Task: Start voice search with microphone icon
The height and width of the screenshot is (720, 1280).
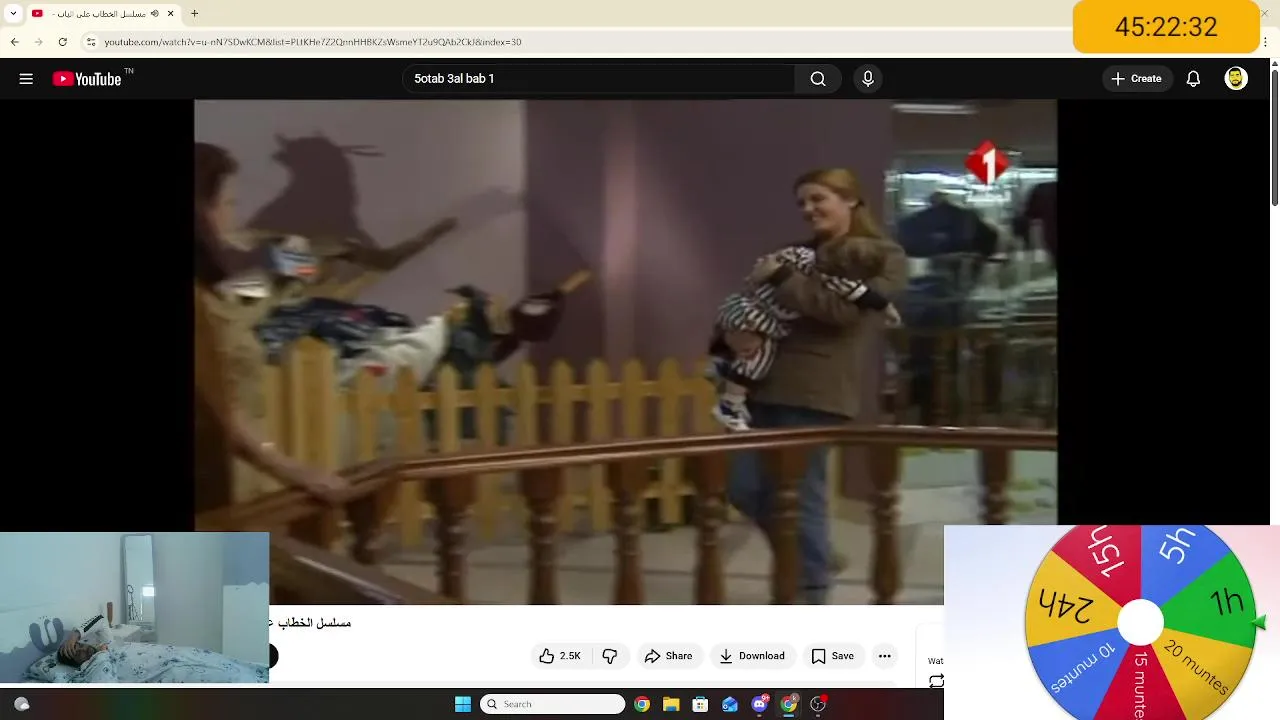Action: click(868, 79)
